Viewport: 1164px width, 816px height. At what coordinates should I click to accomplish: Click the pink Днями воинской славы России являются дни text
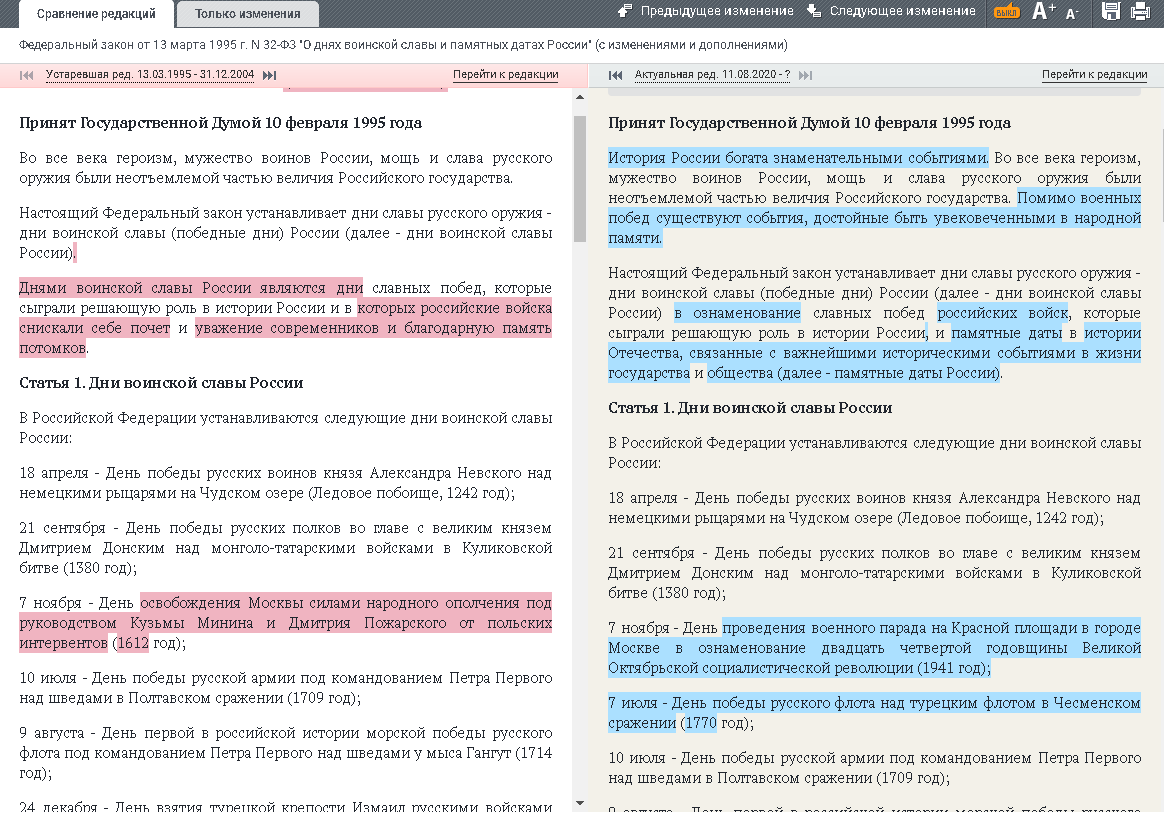pos(191,287)
